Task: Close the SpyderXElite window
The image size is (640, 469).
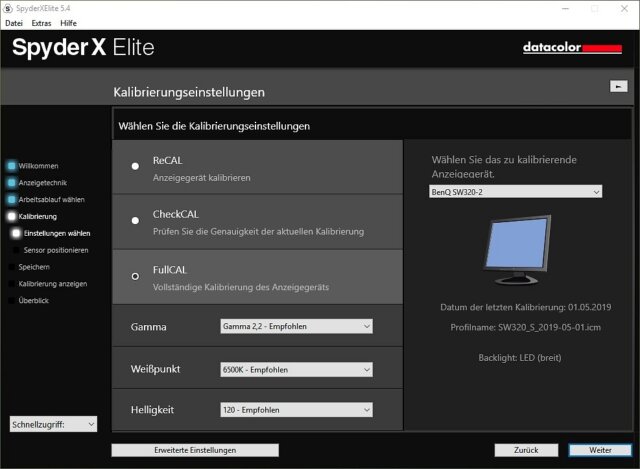Action: (624, 8)
